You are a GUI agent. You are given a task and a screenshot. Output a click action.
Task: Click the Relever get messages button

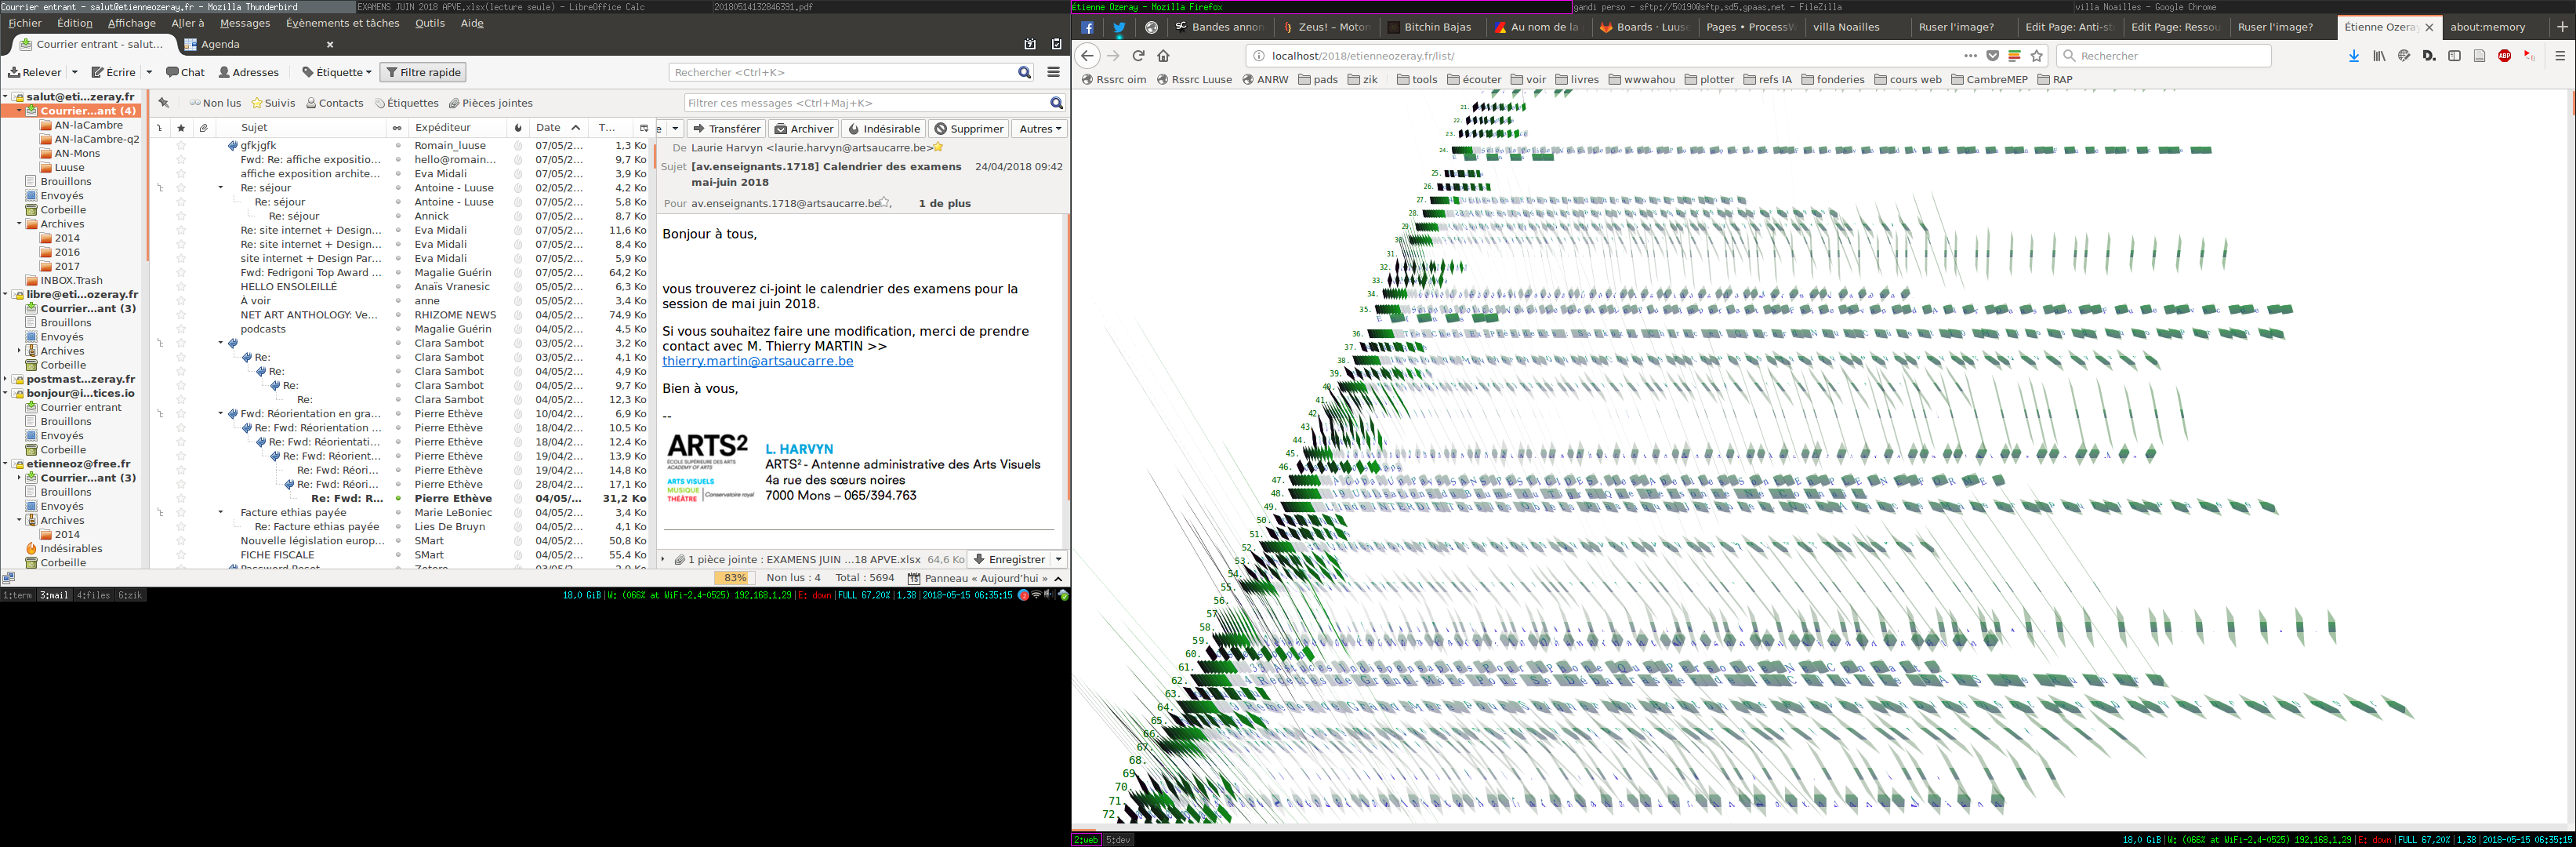(35, 72)
